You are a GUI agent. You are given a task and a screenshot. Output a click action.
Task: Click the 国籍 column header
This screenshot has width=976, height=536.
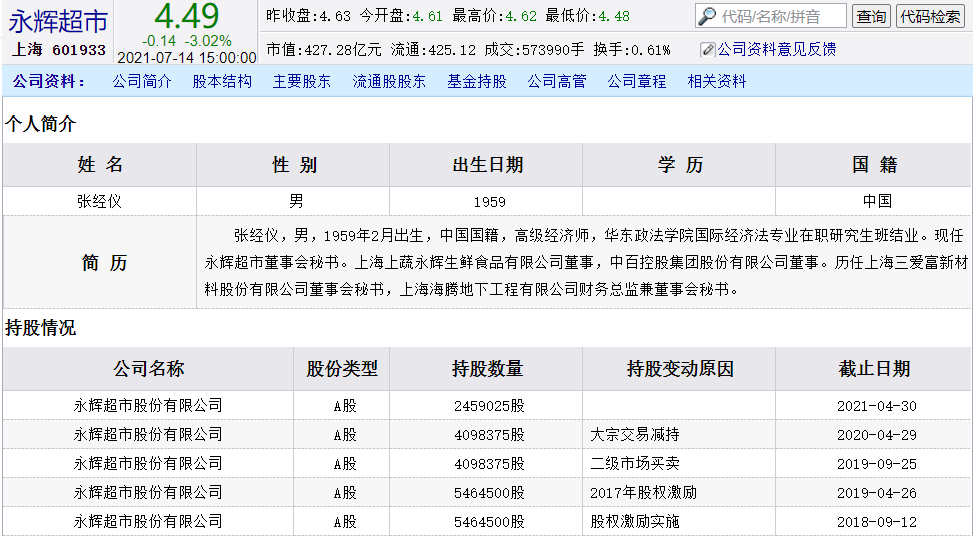[875, 165]
